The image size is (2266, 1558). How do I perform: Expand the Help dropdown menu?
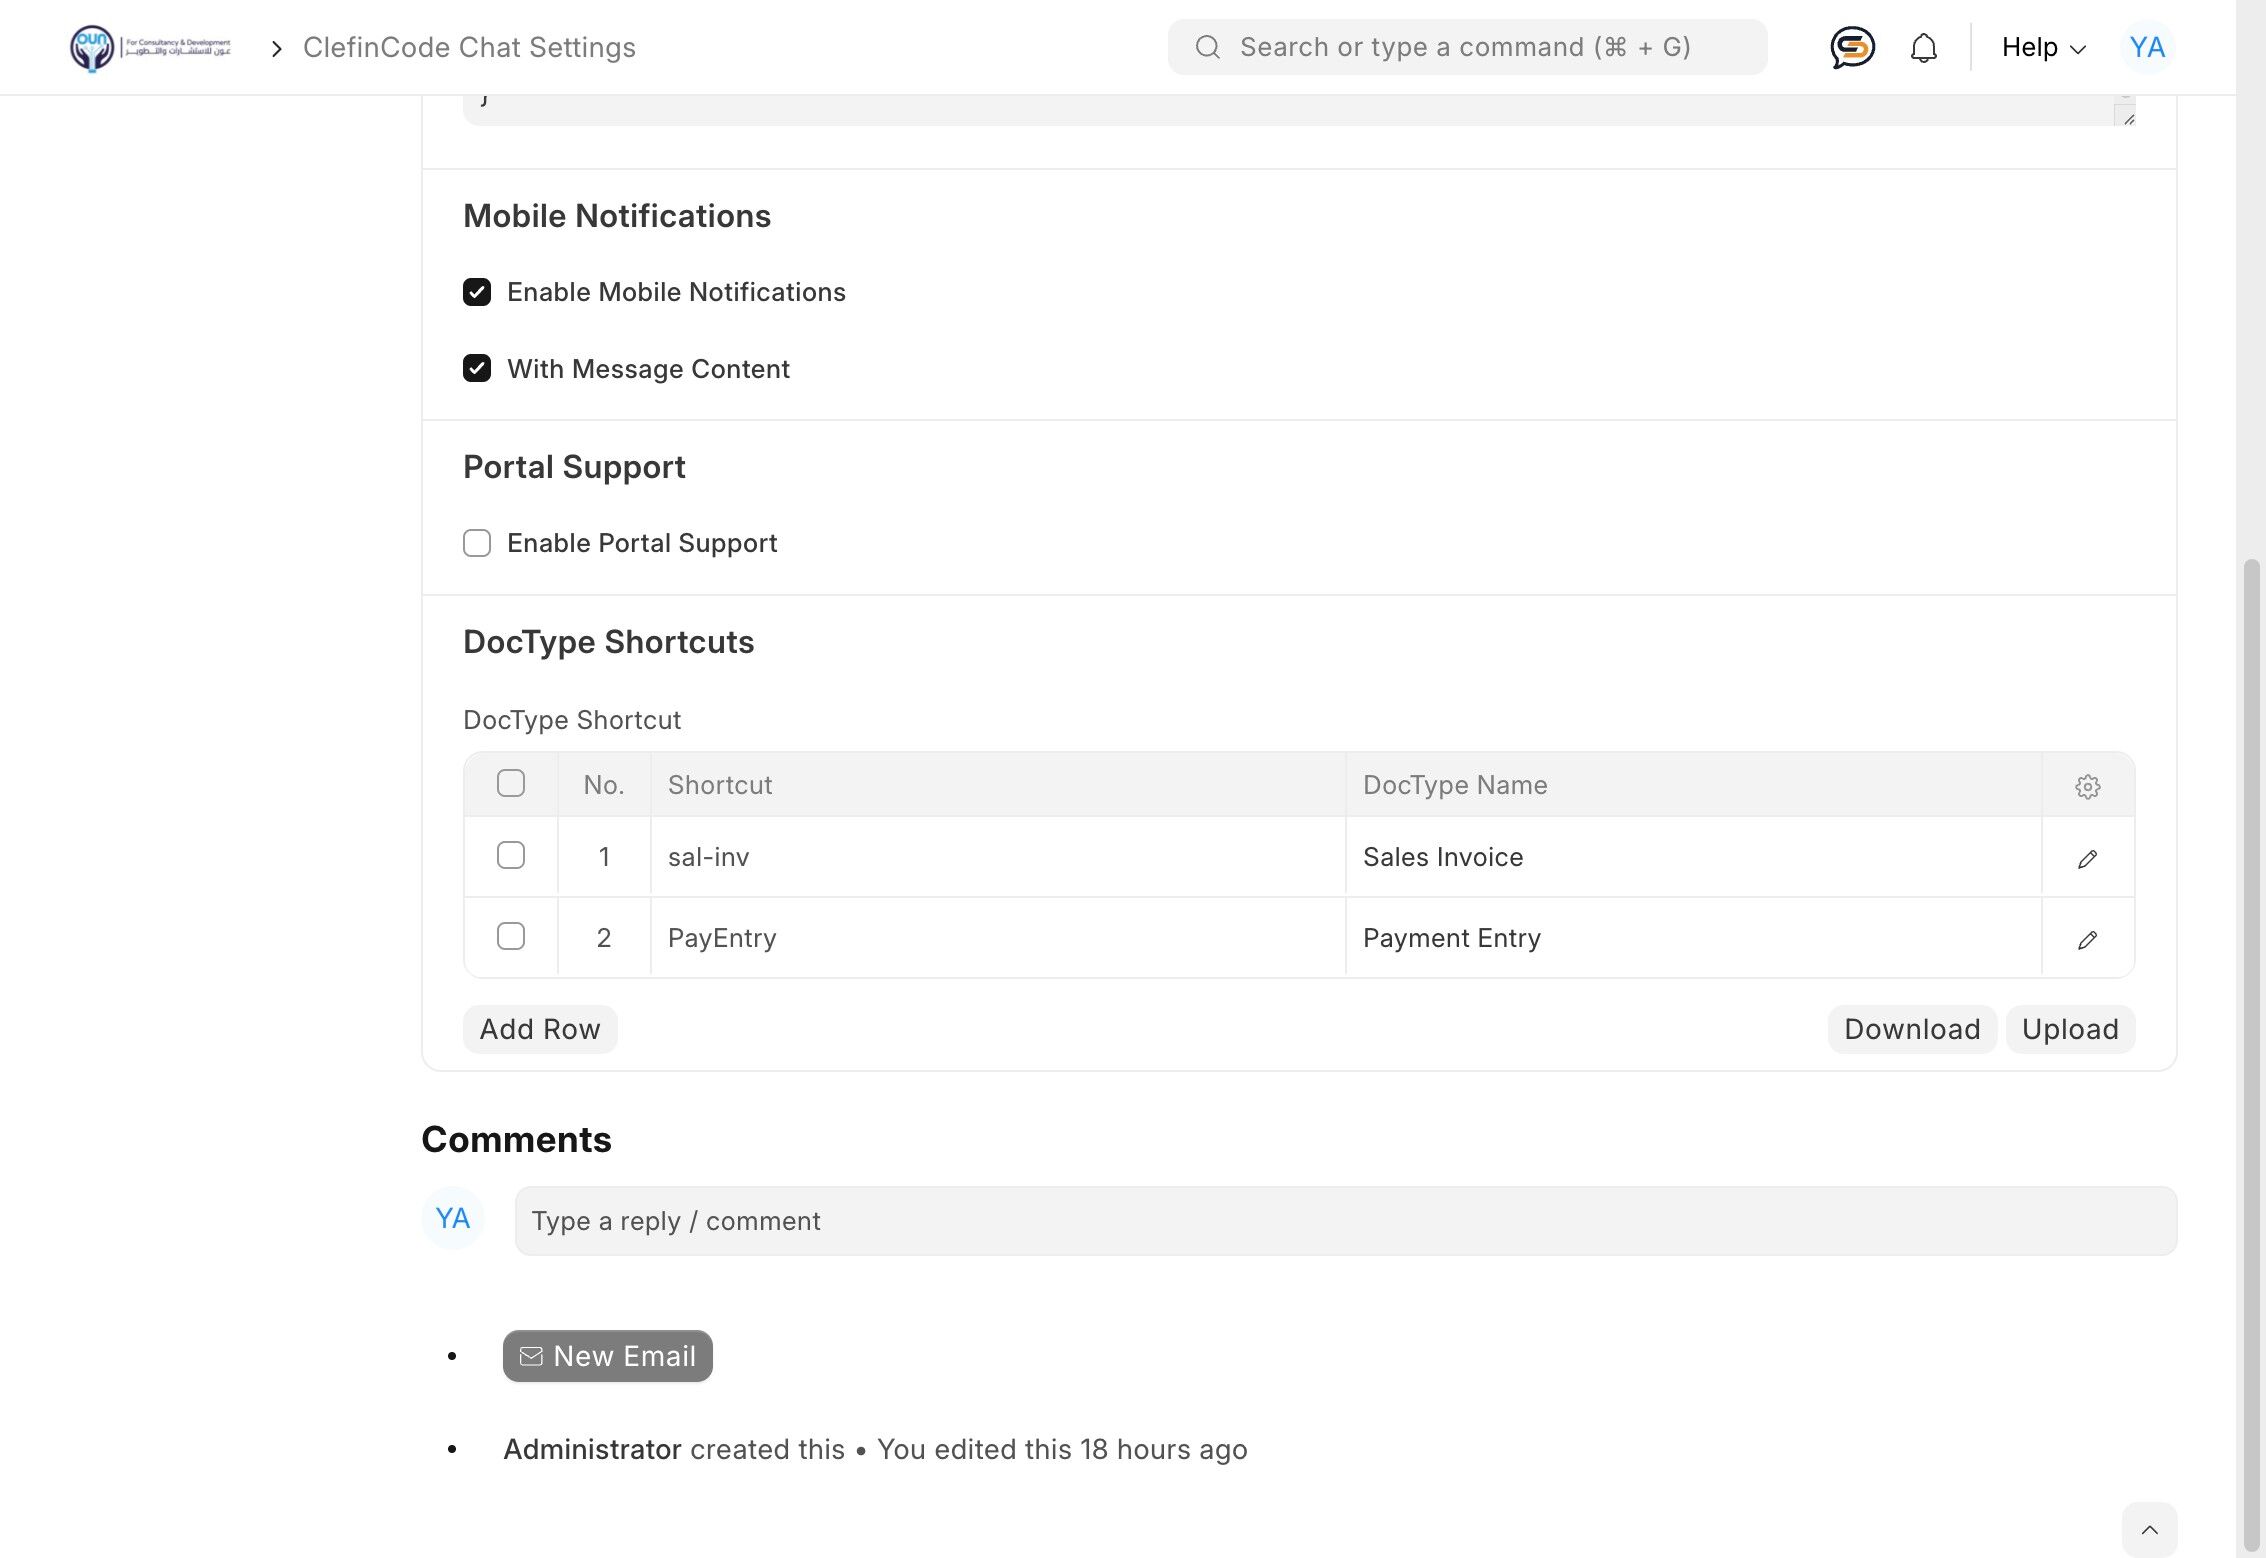click(2043, 47)
